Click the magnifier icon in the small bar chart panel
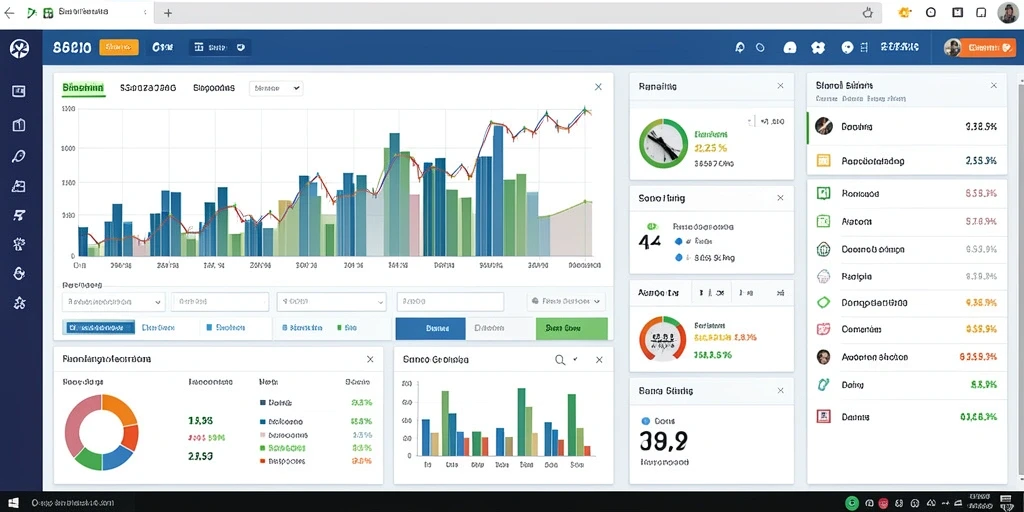 [x=560, y=360]
